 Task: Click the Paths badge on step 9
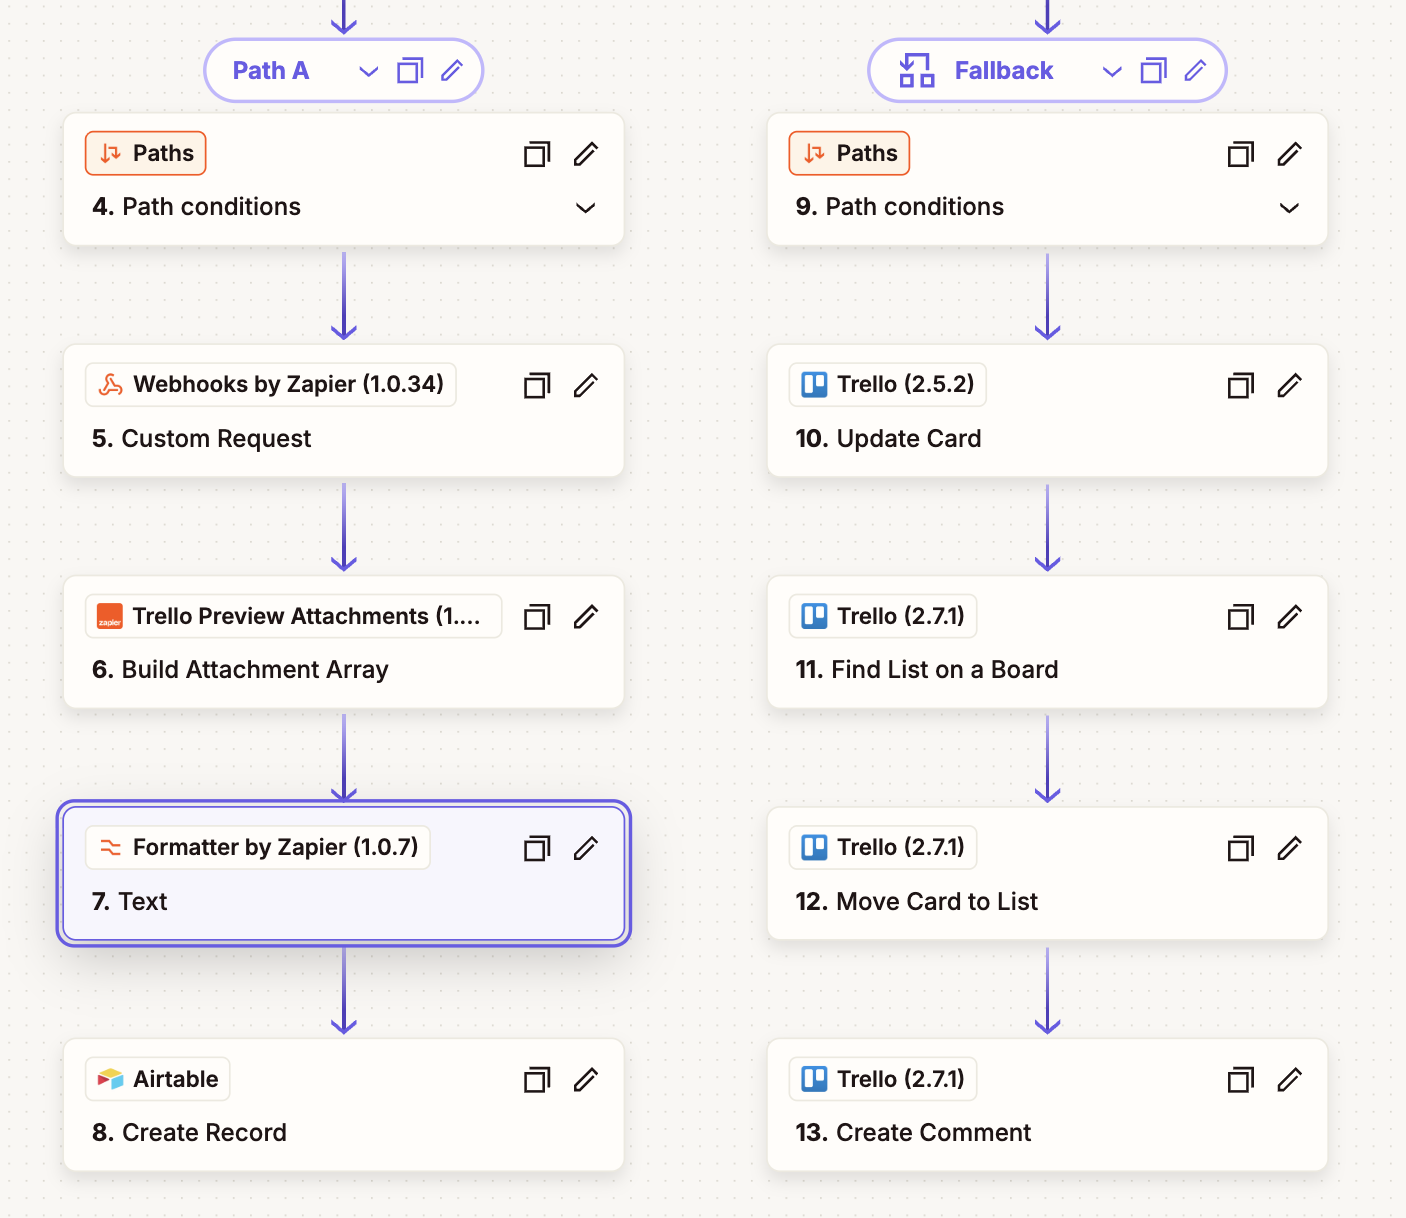click(849, 153)
